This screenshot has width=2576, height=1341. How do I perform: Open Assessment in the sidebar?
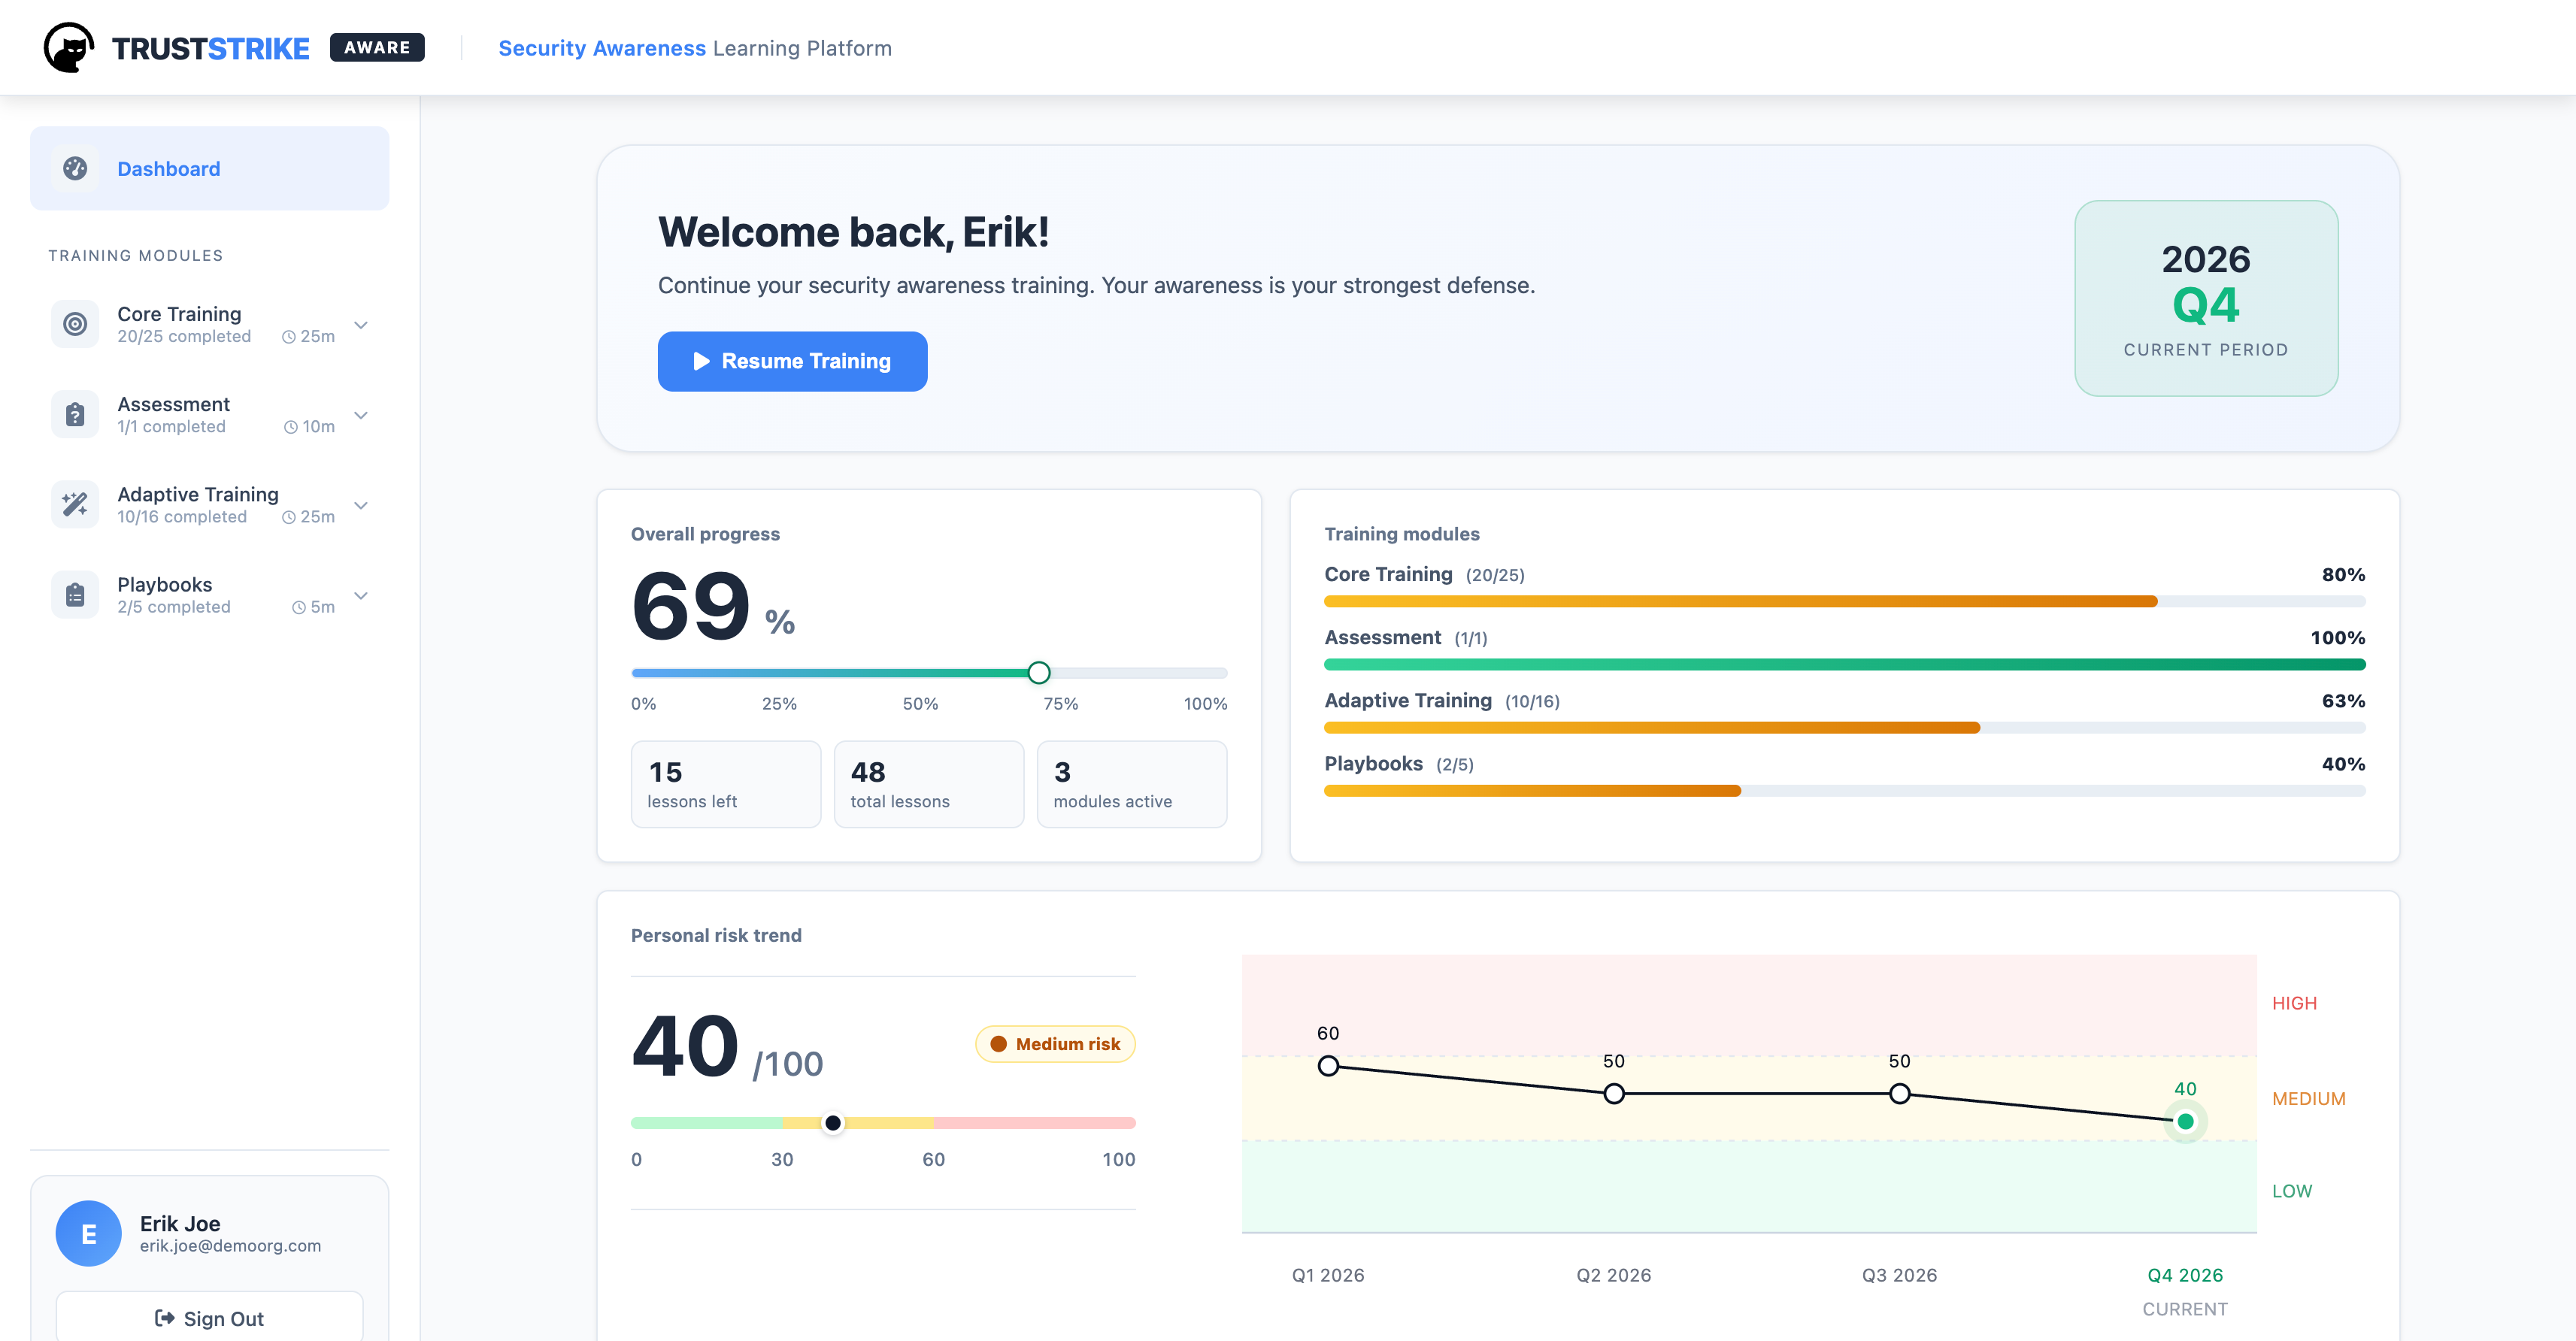[x=210, y=414]
